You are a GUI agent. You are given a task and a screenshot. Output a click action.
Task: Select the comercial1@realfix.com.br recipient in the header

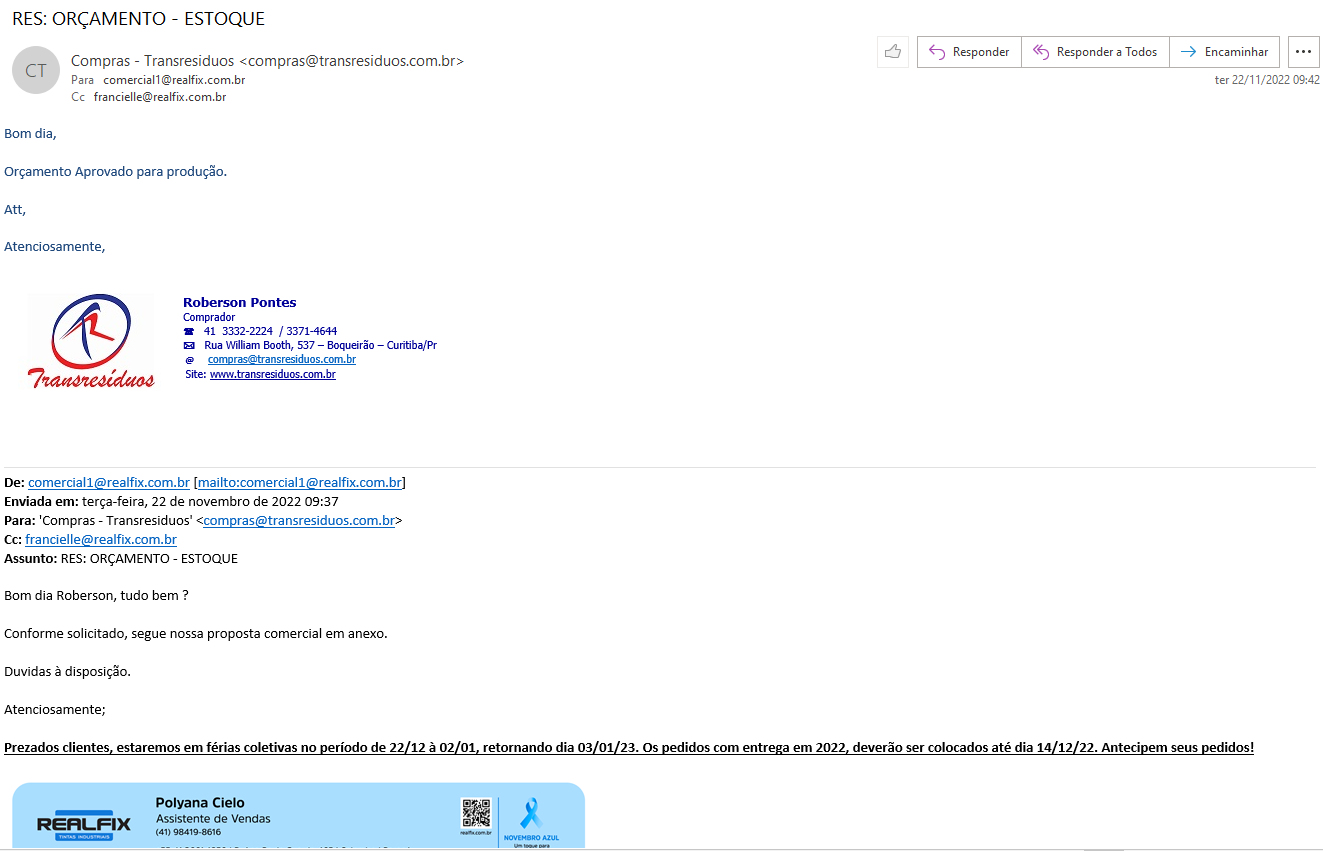(174, 80)
